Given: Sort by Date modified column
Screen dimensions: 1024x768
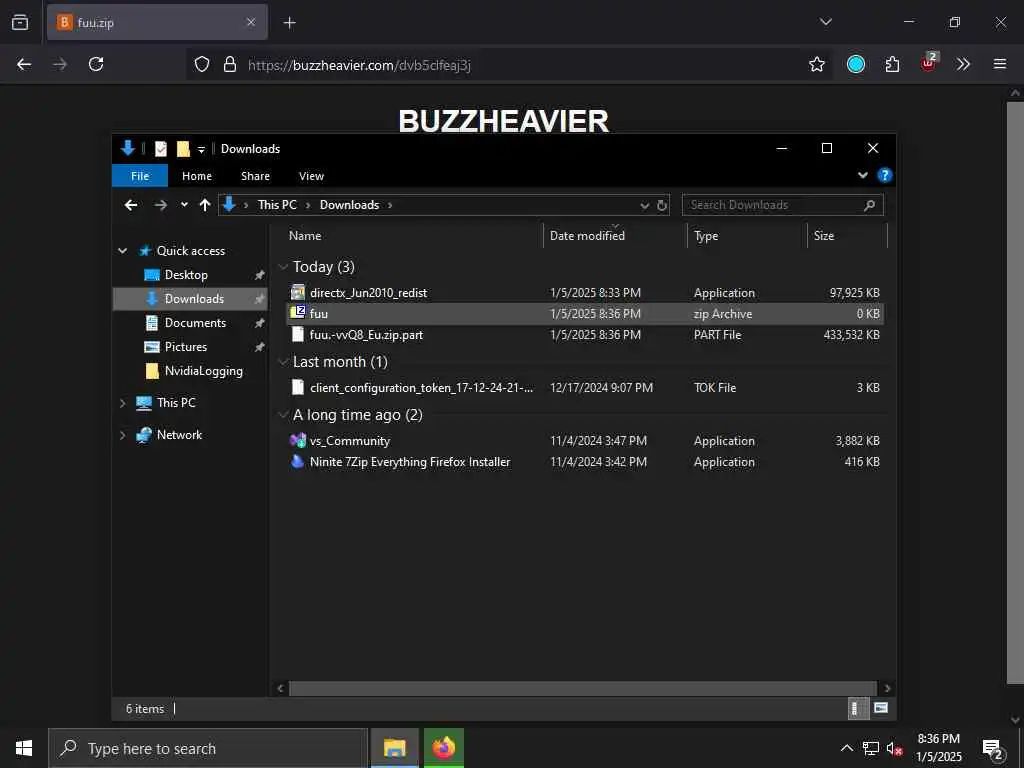Looking at the screenshot, I should tap(615, 236).
